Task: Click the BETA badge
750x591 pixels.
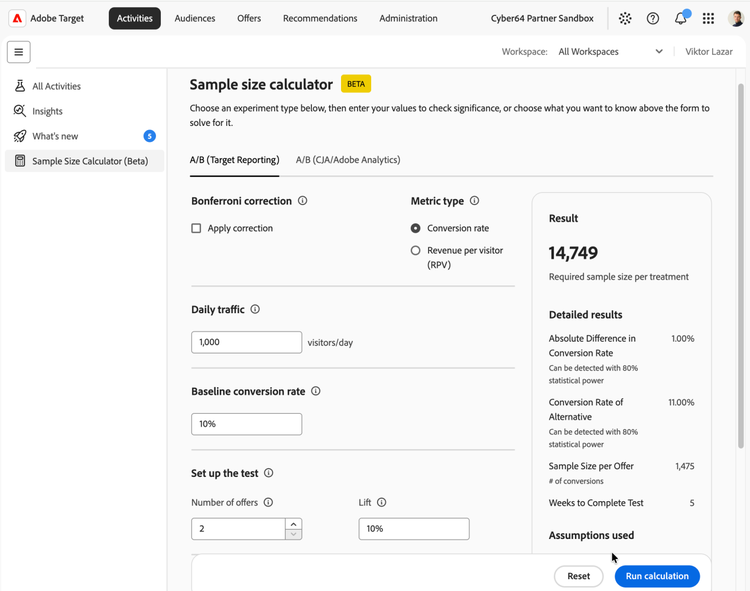Action: 356,84
